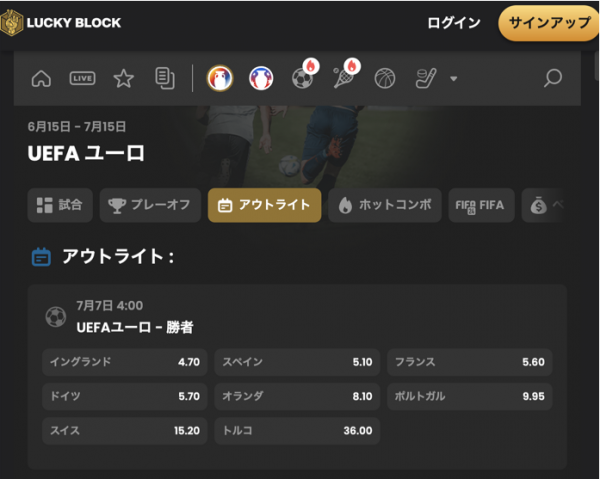Screen dimensions: 600x479
Task: Bet on スペイン at 5.10
Action: pyautogui.click(x=297, y=362)
